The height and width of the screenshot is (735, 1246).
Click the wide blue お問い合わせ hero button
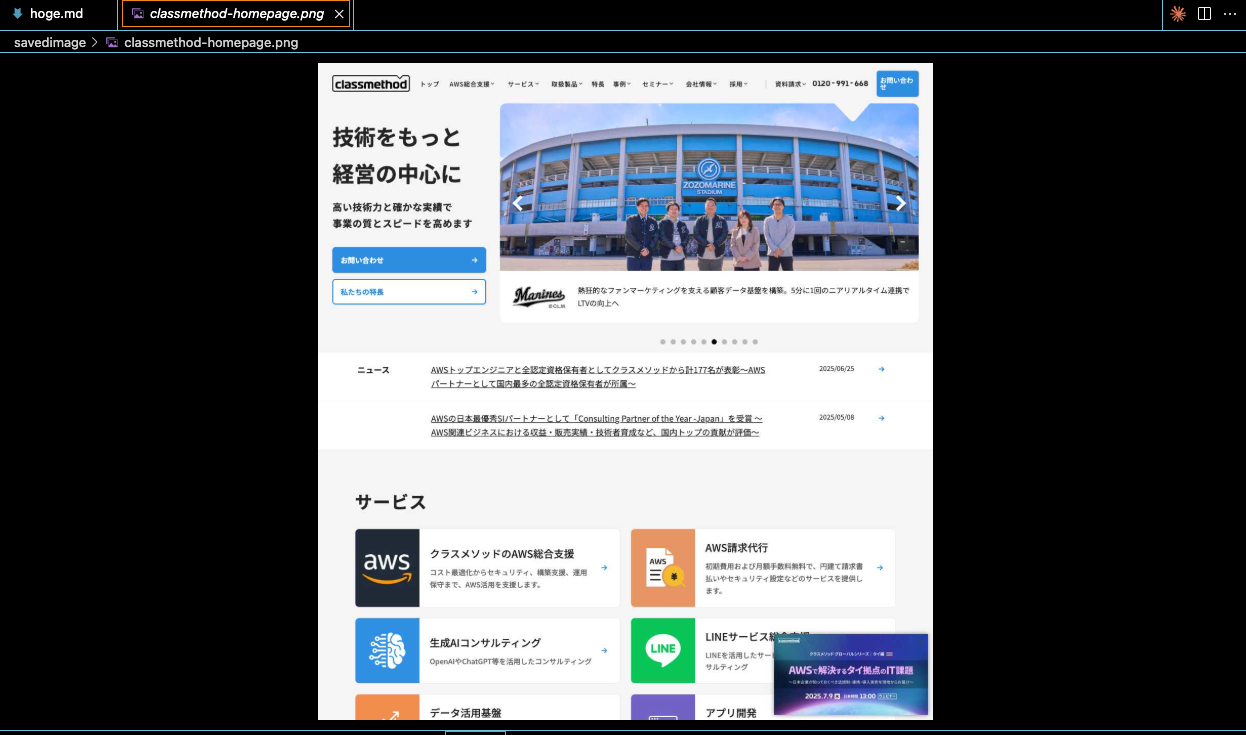tap(409, 260)
